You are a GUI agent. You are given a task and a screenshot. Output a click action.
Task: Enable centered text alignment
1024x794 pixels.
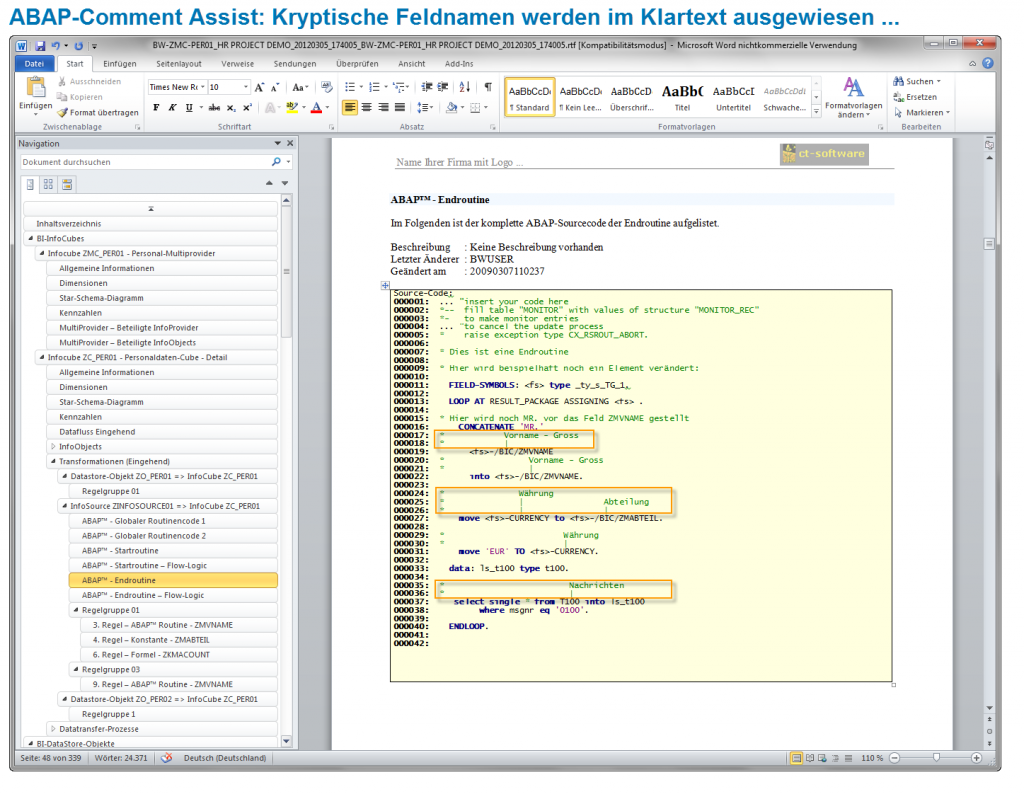pos(366,108)
